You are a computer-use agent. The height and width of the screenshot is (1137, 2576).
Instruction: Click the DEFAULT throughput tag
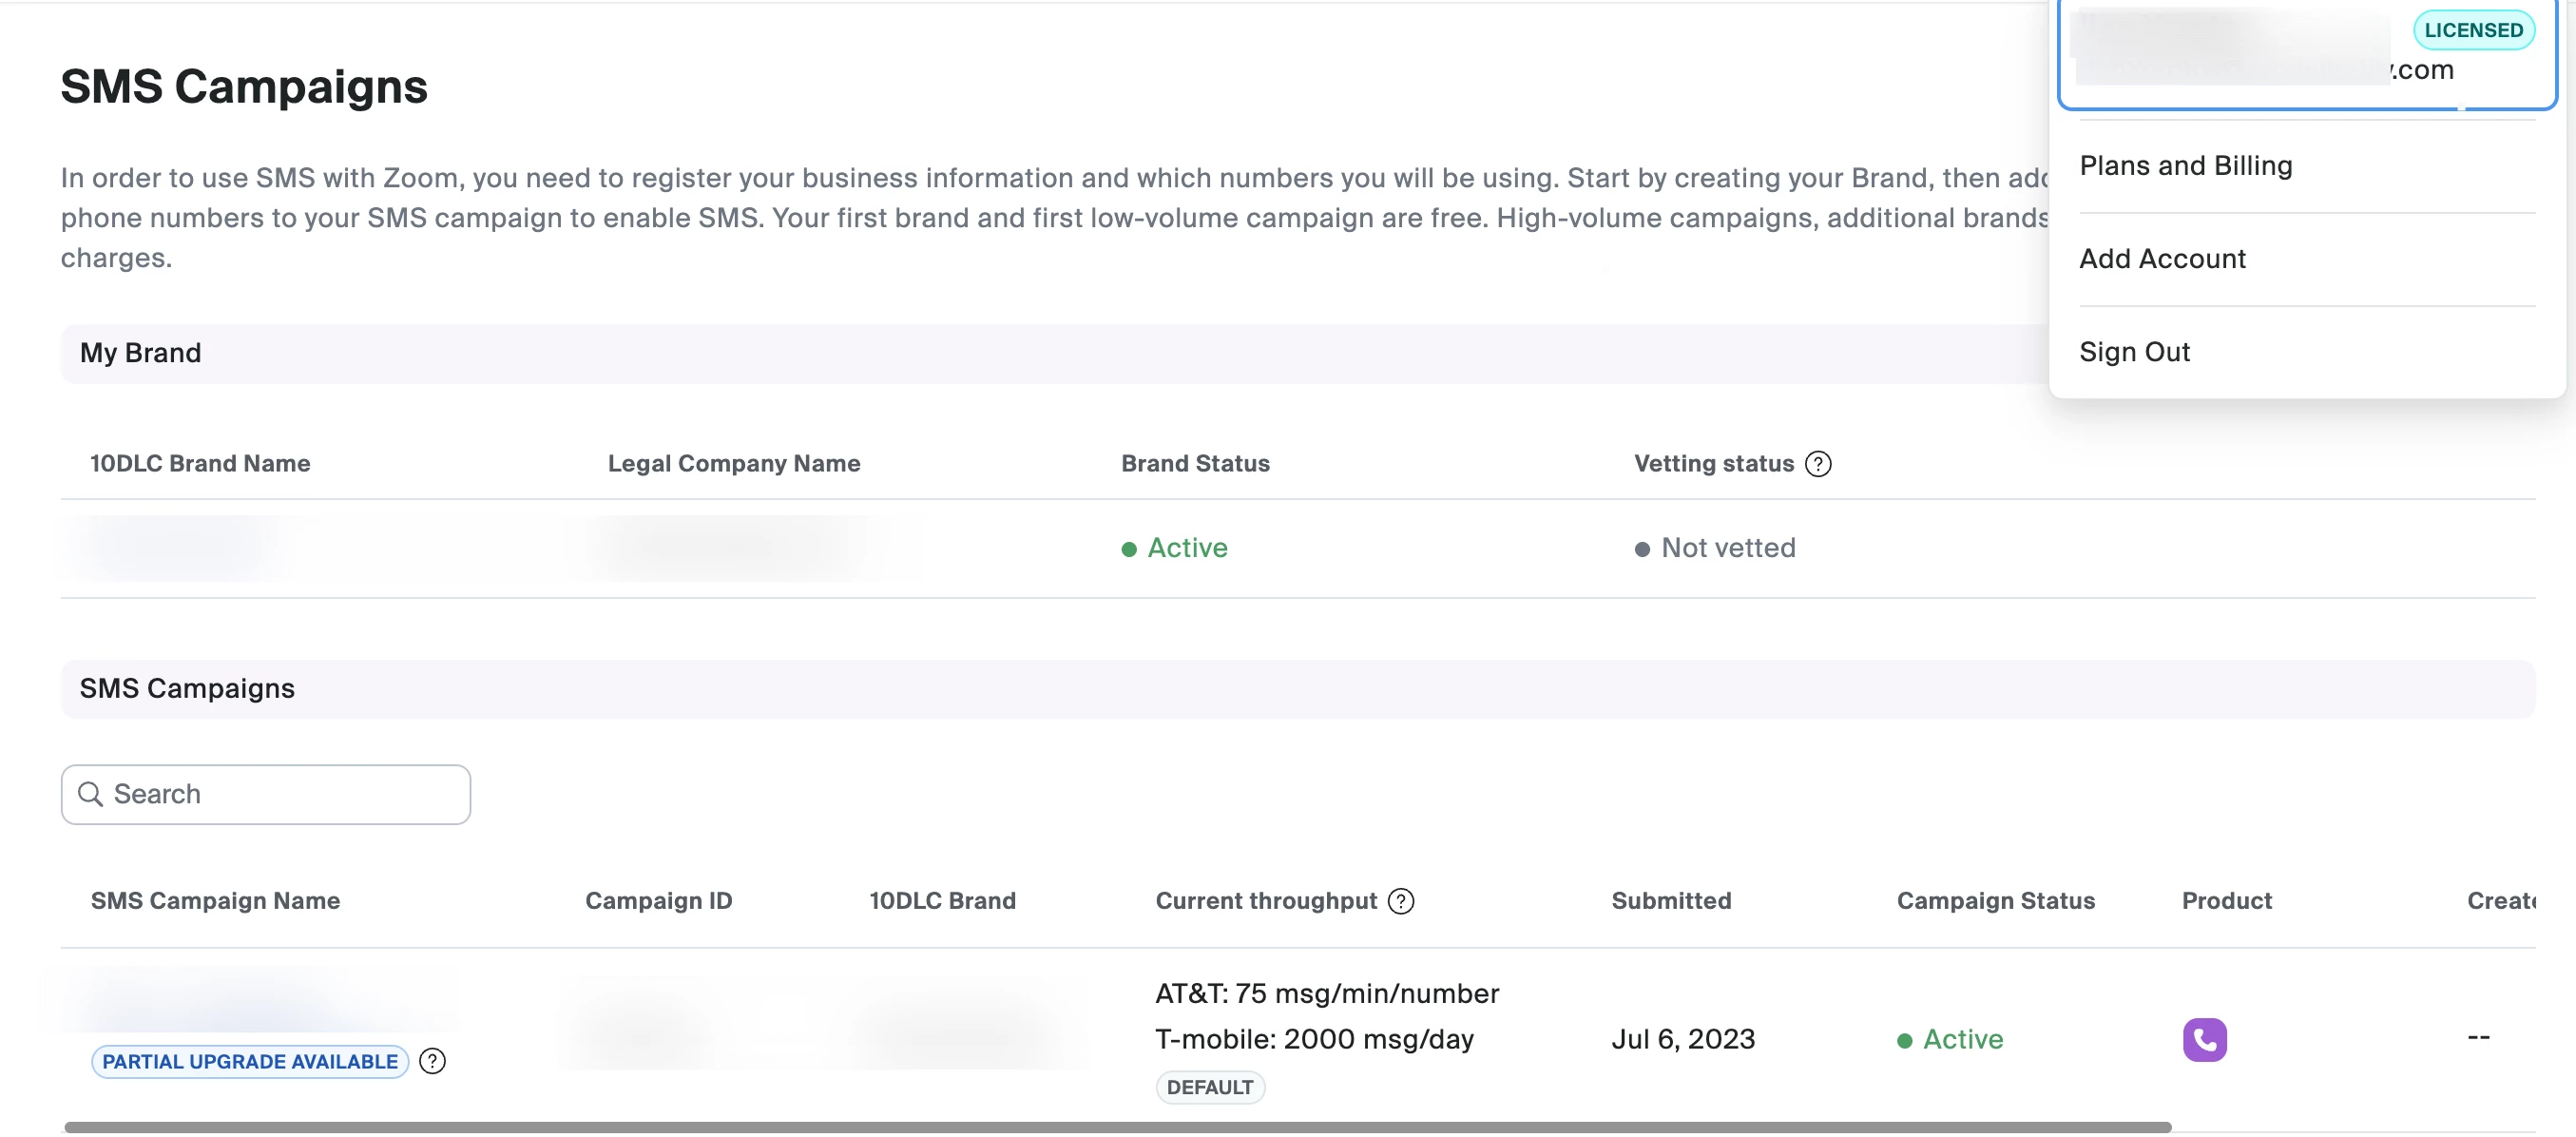pyautogui.click(x=1209, y=1087)
